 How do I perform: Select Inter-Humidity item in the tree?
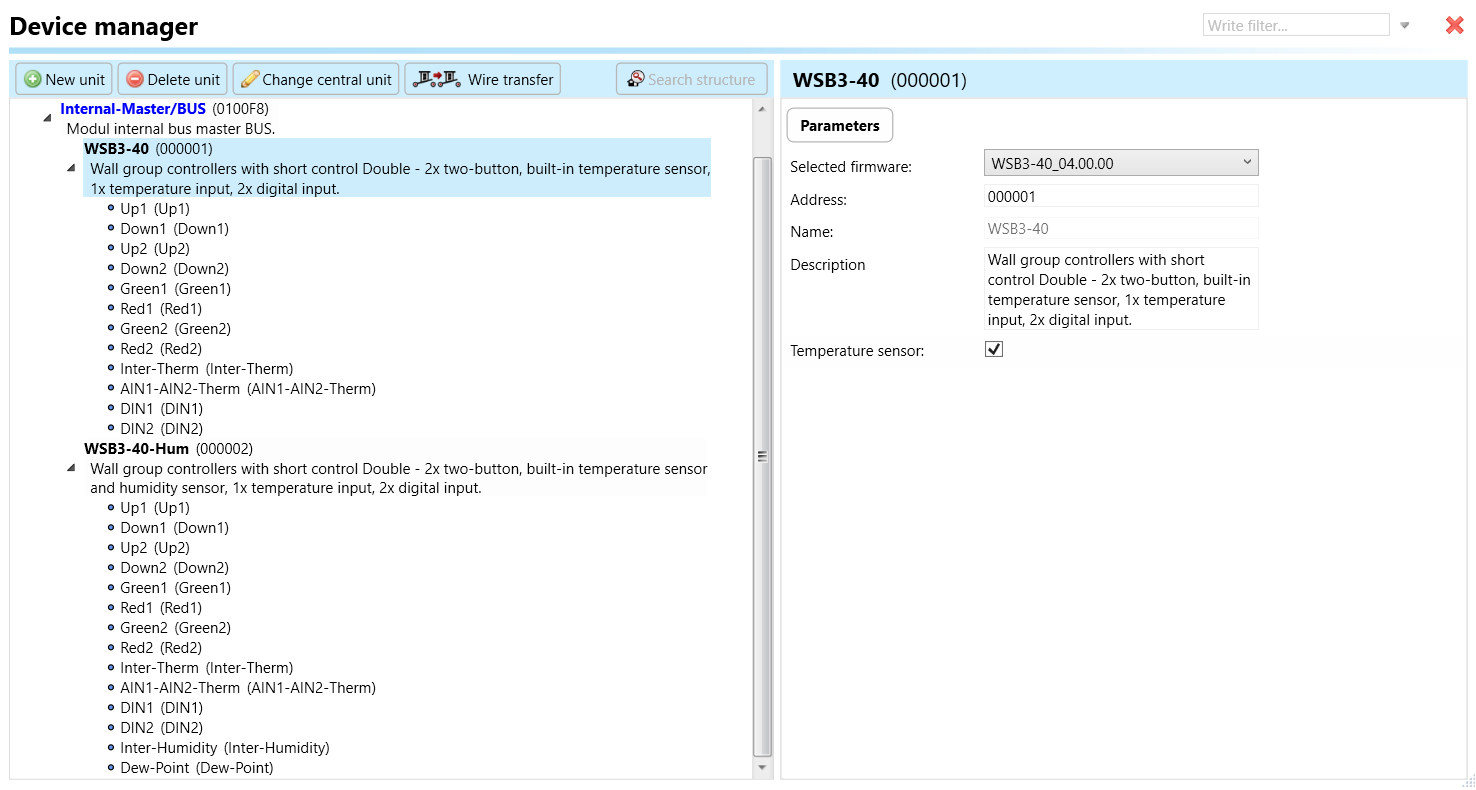point(168,748)
